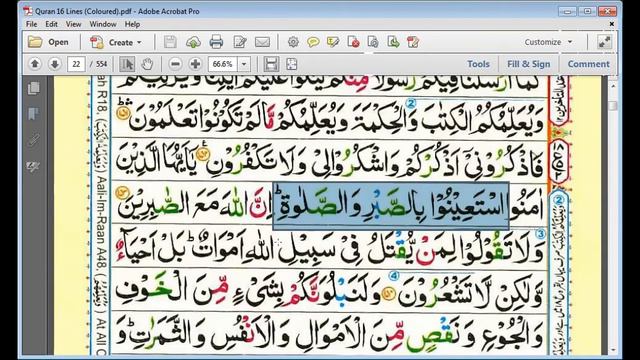Print the document with the printer icon
The height and width of the screenshot is (360, 640).
click(216, 42)
